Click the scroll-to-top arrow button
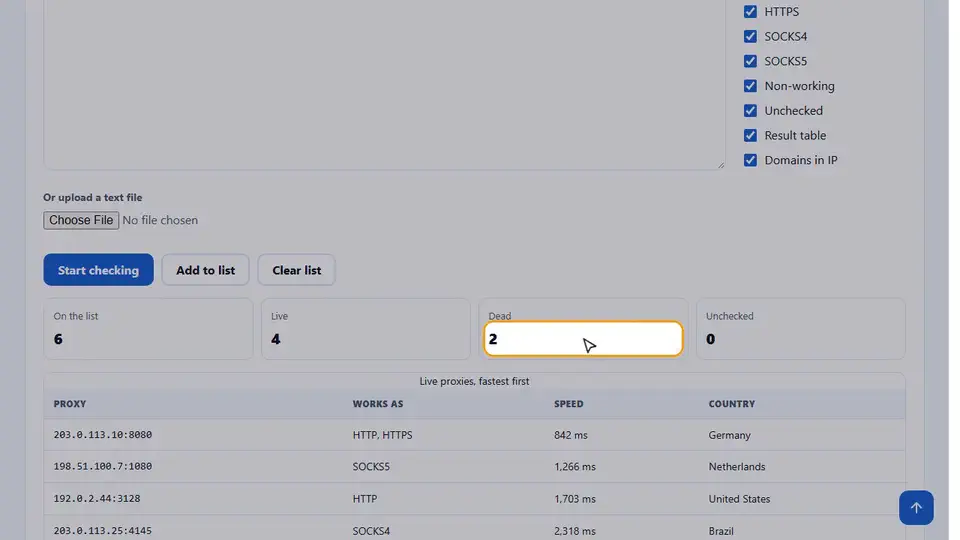960x540 pixels. [916, 508]
